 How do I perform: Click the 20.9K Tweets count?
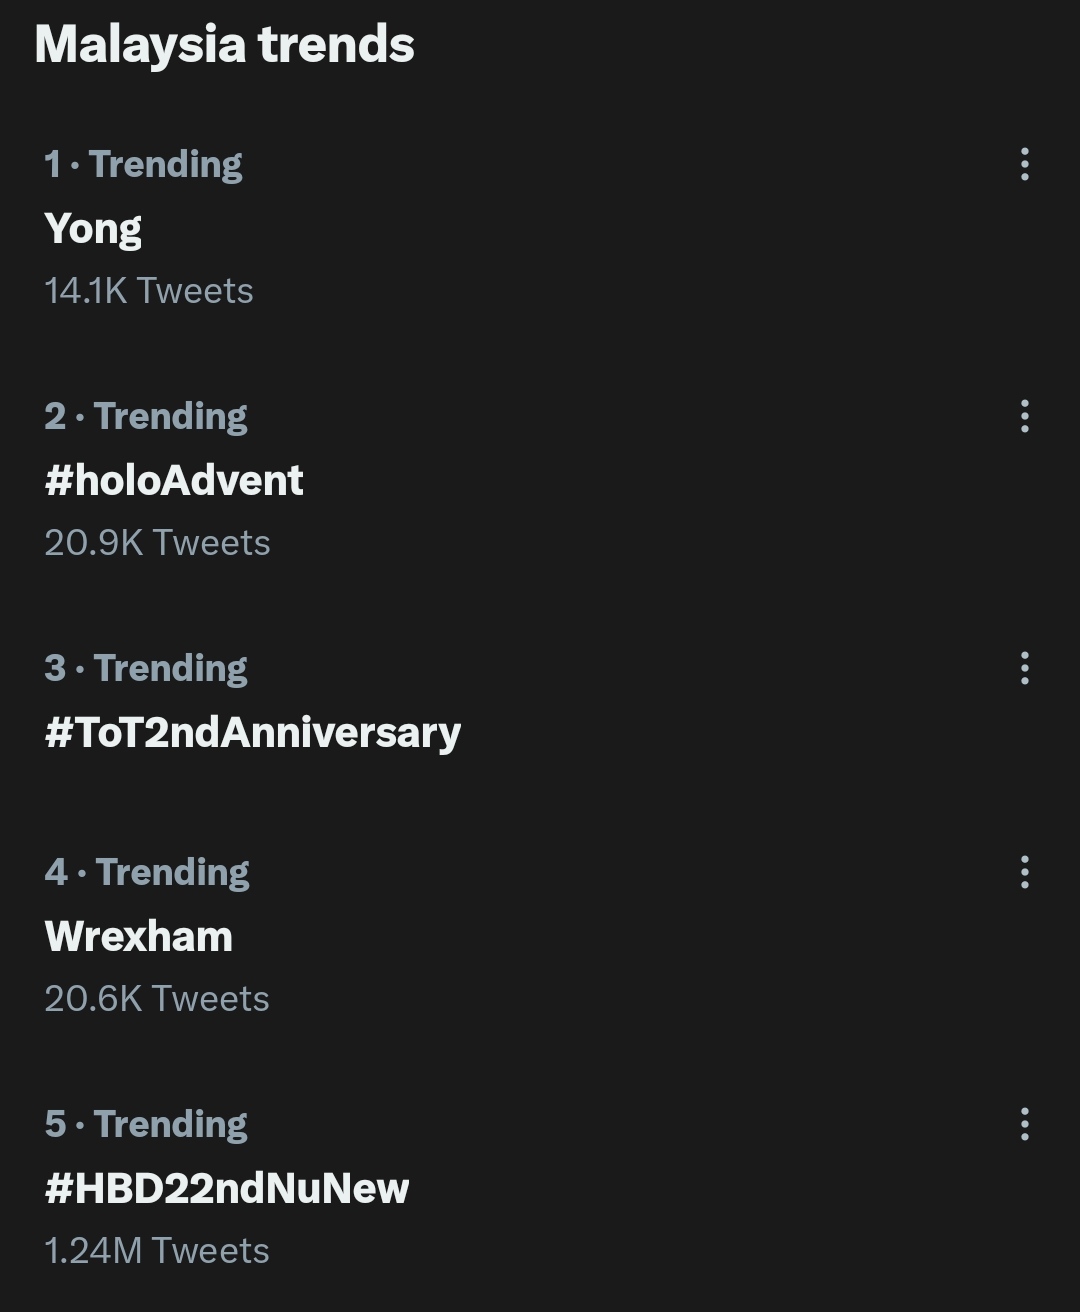pyautogui.click(x=157, y=543)
